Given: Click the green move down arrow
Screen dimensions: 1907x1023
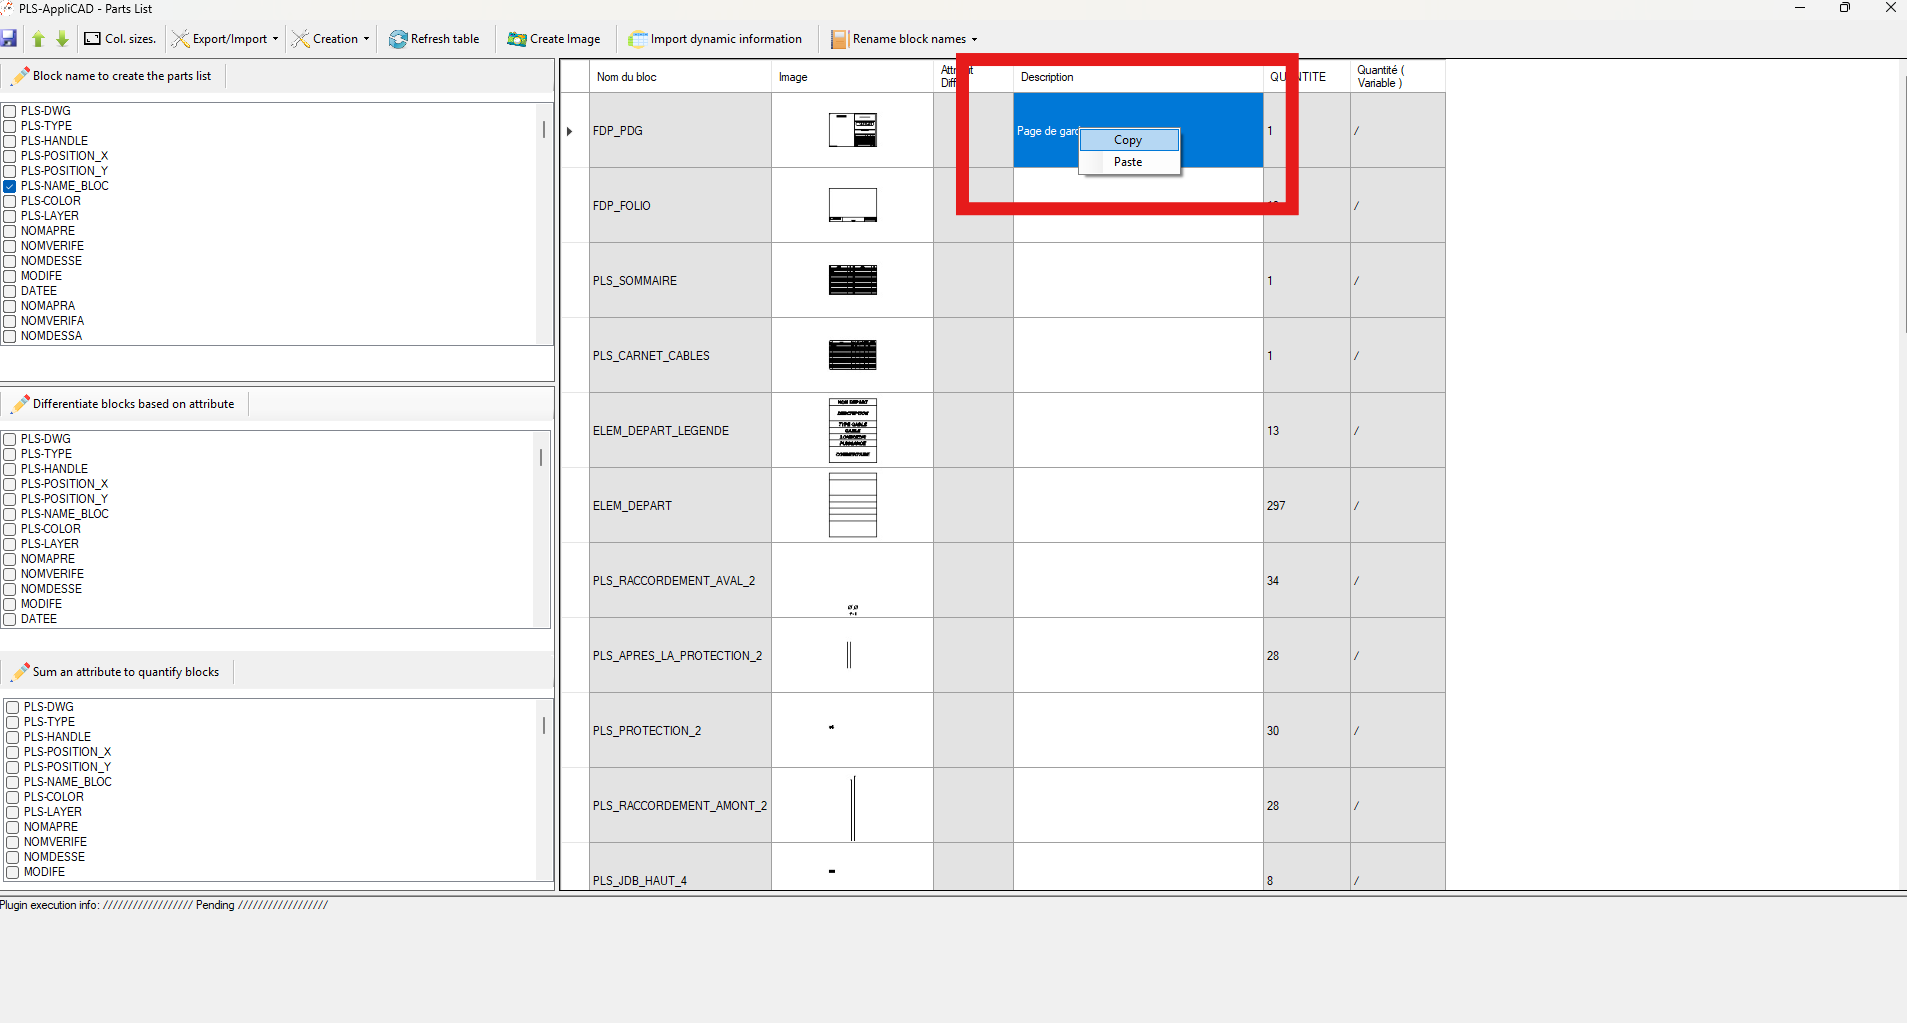Looking at the screenshot, I should point(62,39).
